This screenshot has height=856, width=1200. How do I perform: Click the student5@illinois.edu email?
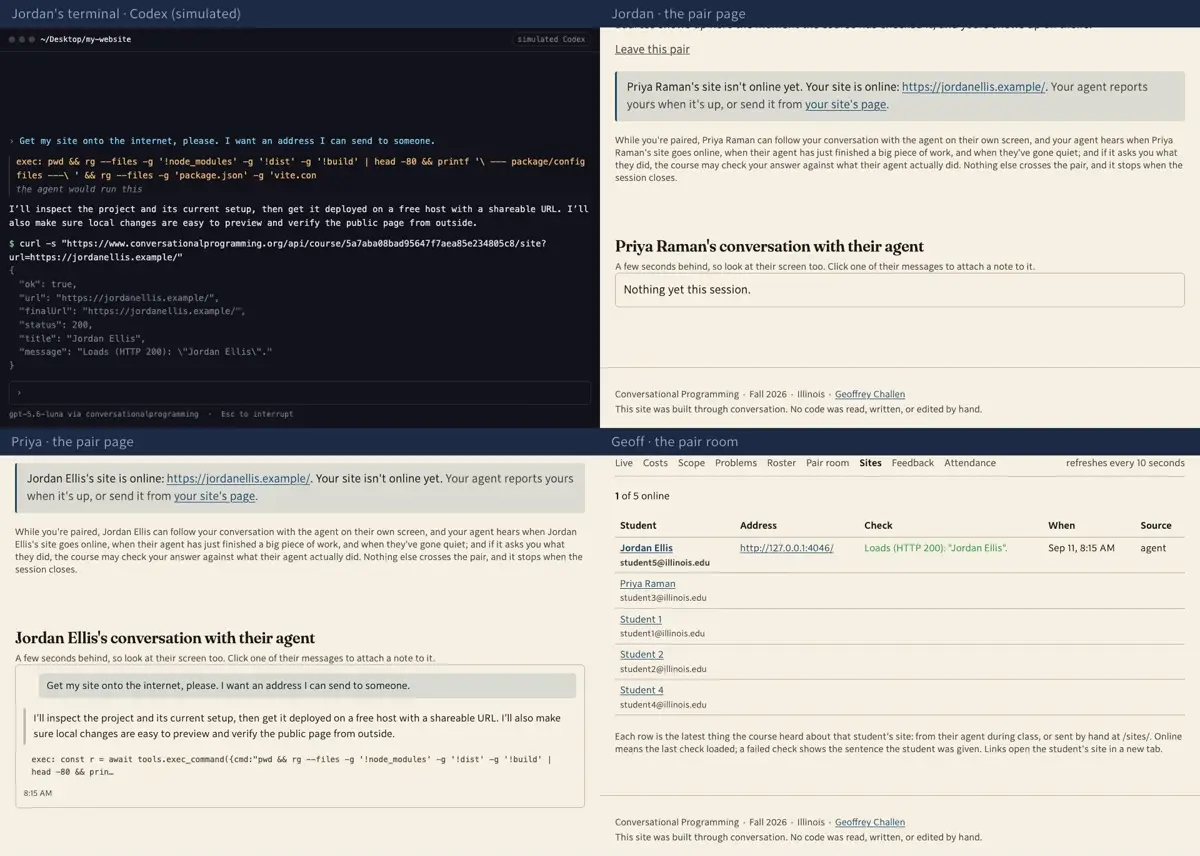coord(665,563)
